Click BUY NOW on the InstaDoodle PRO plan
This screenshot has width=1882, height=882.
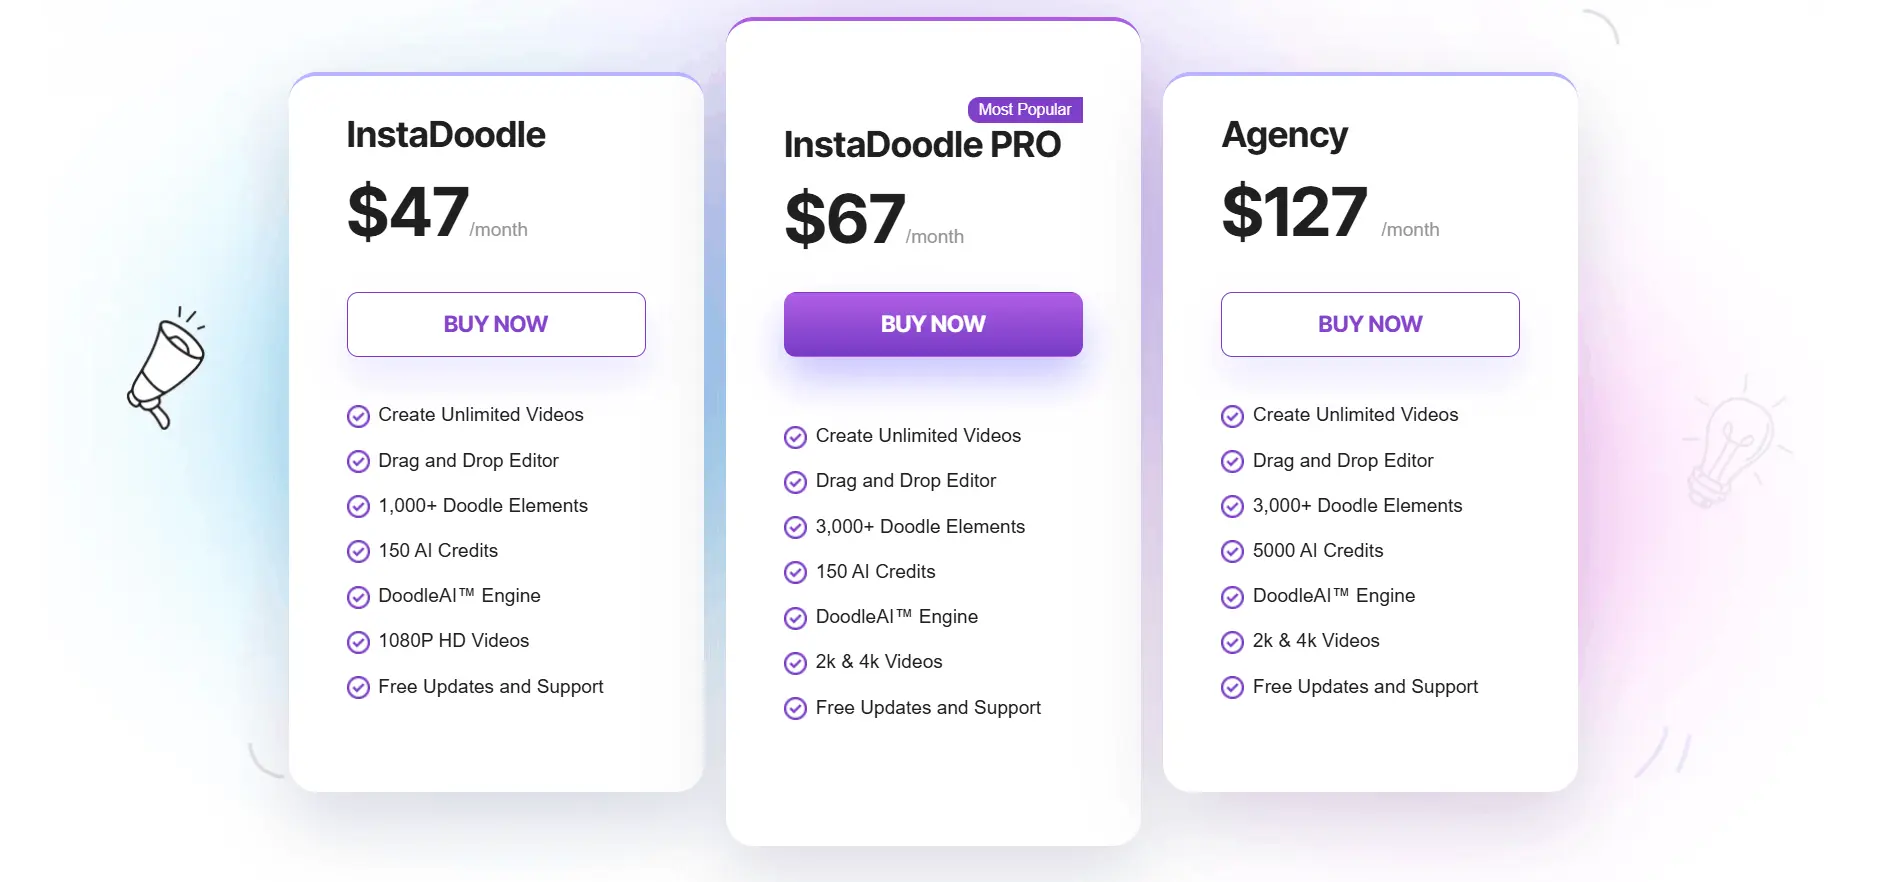(932, 324)
